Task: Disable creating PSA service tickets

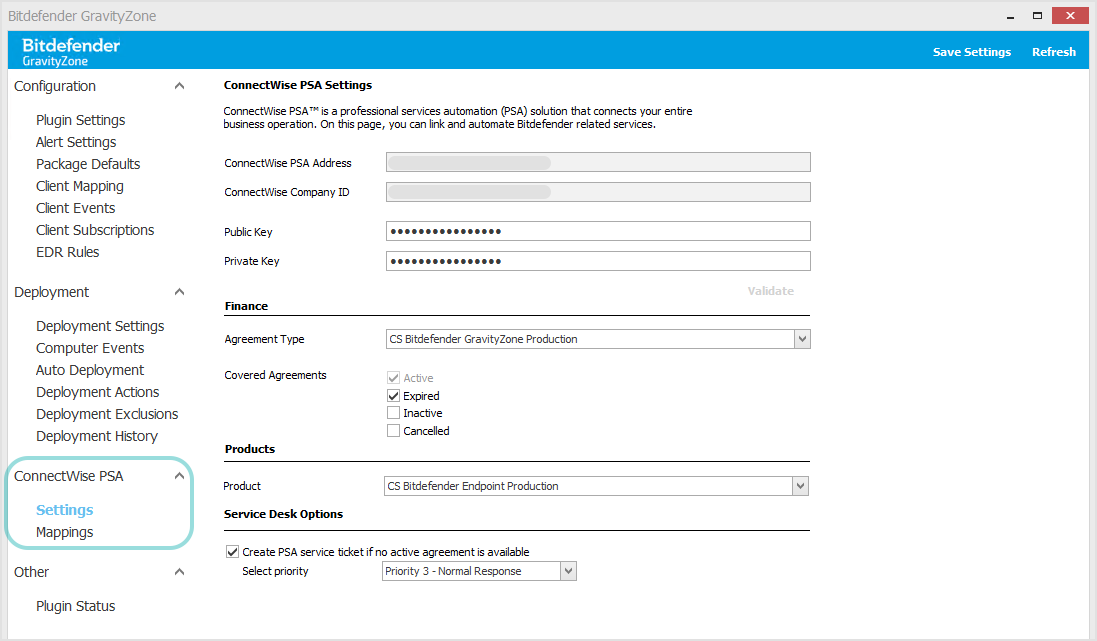Action: click(x=232, y=551)
